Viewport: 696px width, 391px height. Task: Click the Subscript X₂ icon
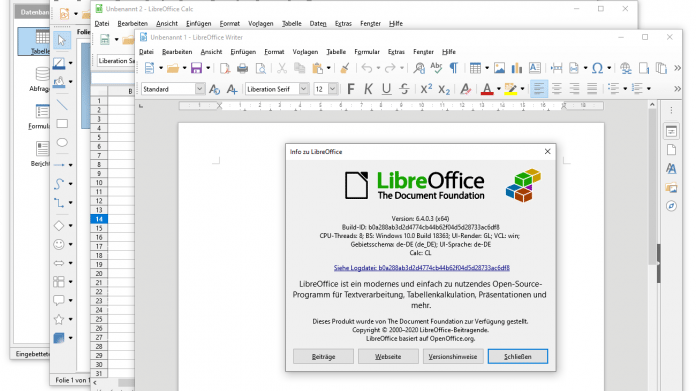coord(444,89)
